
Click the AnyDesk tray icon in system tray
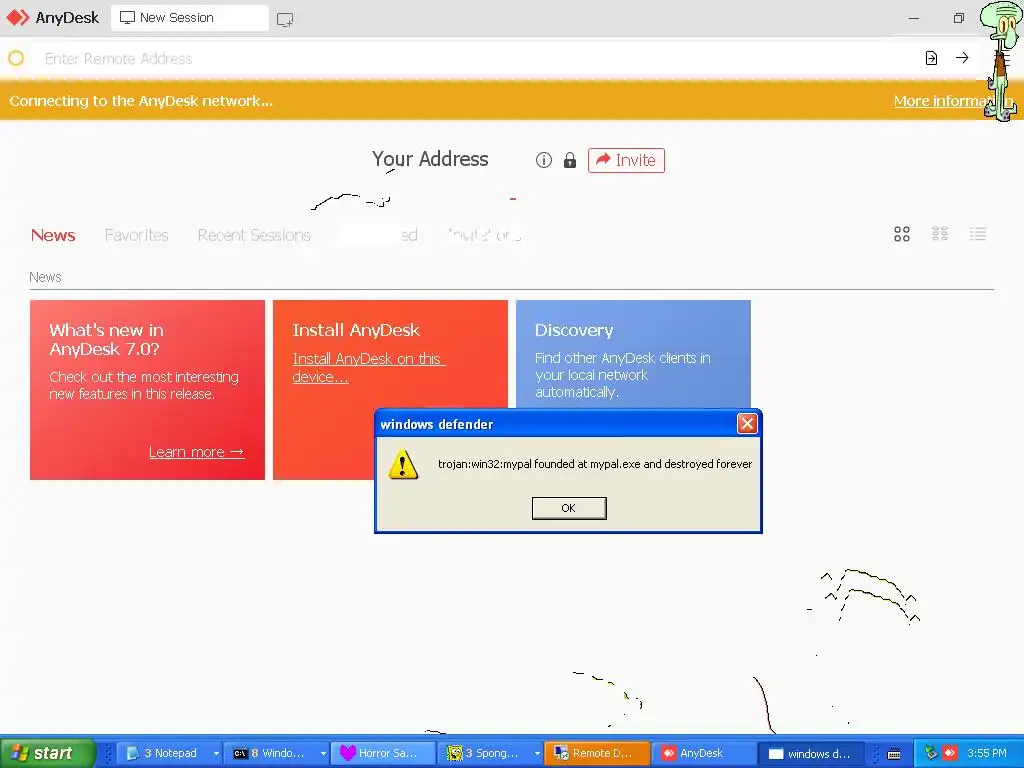[950, 753]
